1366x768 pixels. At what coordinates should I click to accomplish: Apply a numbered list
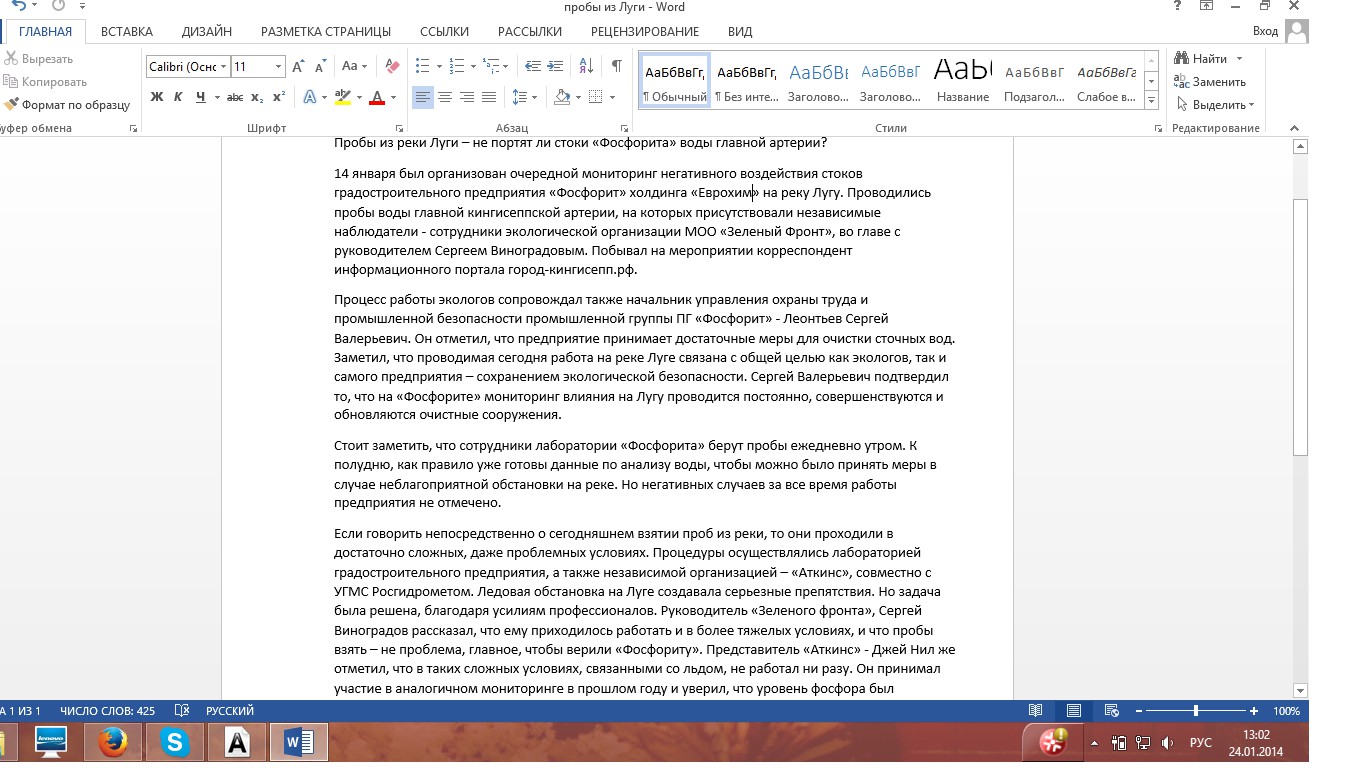pyautogui.click(x=455, y=66)
